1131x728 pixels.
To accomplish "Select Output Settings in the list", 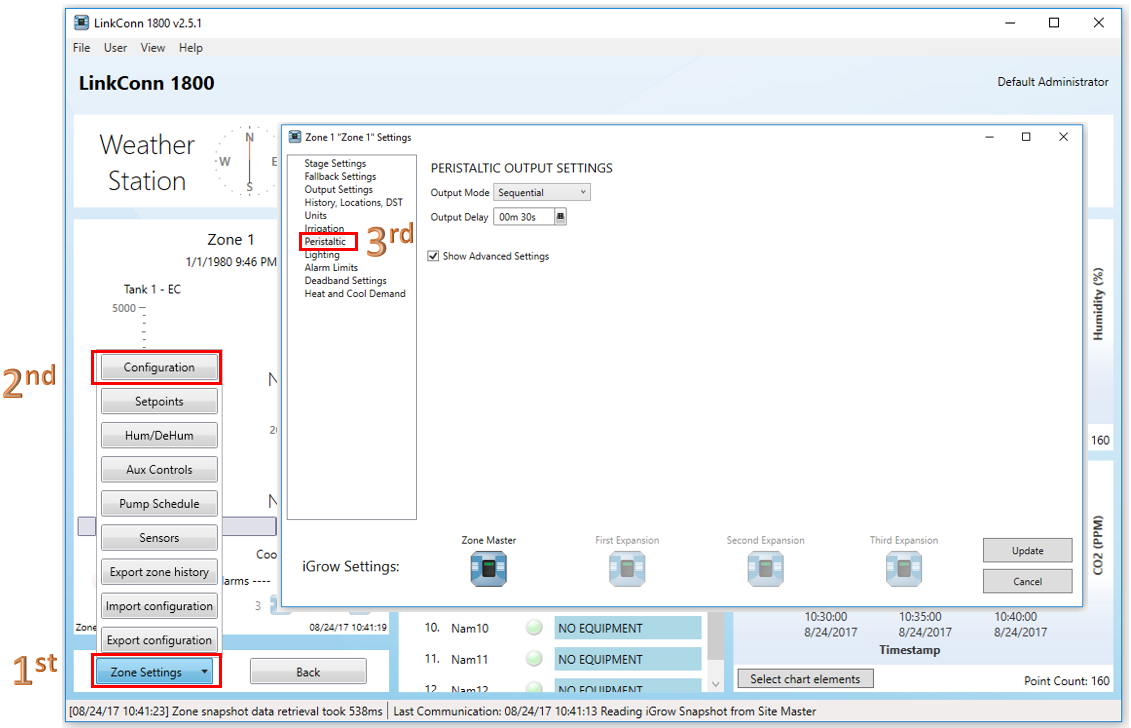I will click(x=338, y=190).
